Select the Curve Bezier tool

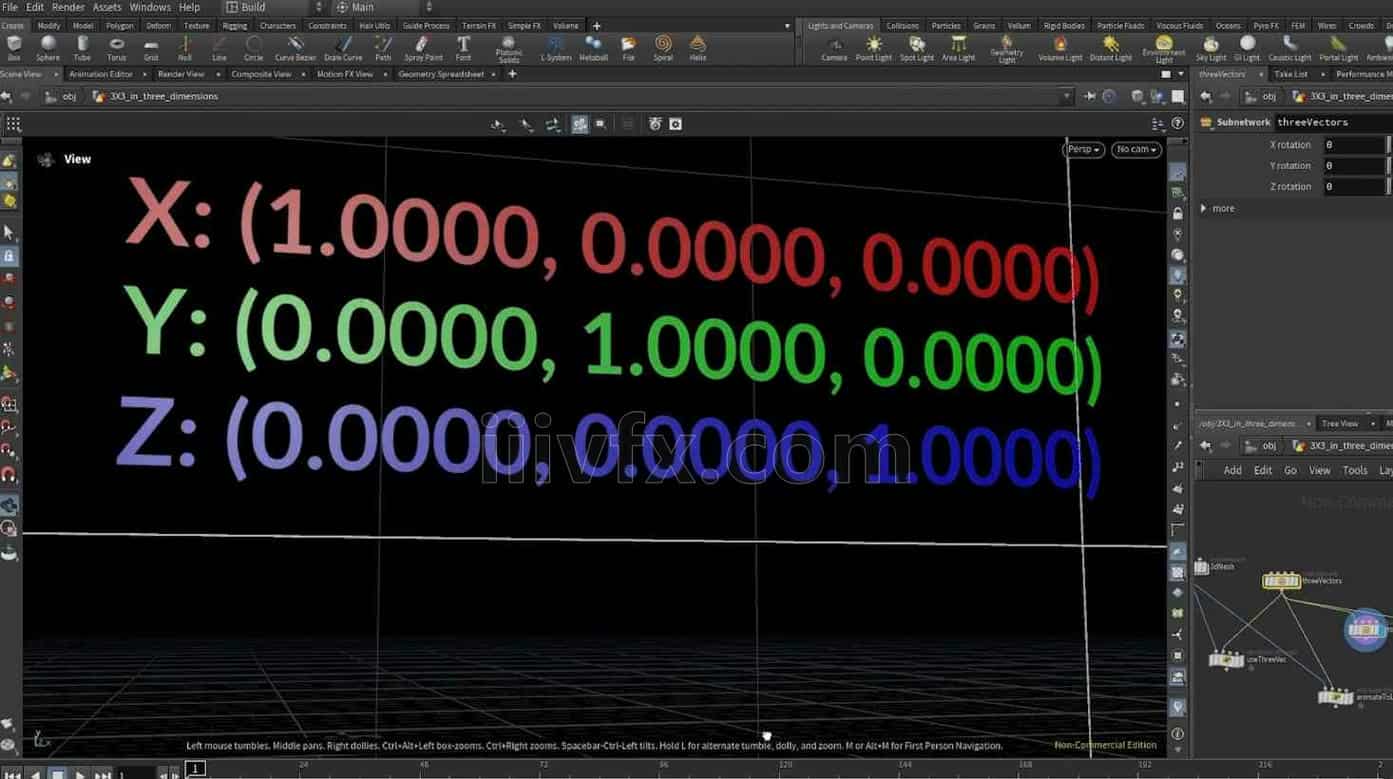coord(295,47)
